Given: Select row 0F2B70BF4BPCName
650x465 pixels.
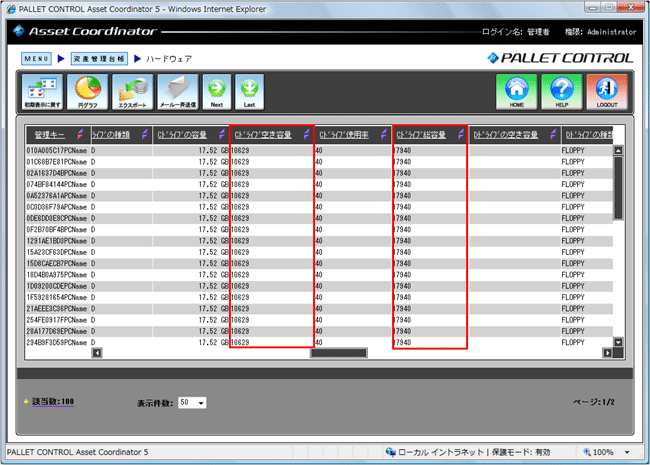Looking at the screenshot, I should point(319,230).
